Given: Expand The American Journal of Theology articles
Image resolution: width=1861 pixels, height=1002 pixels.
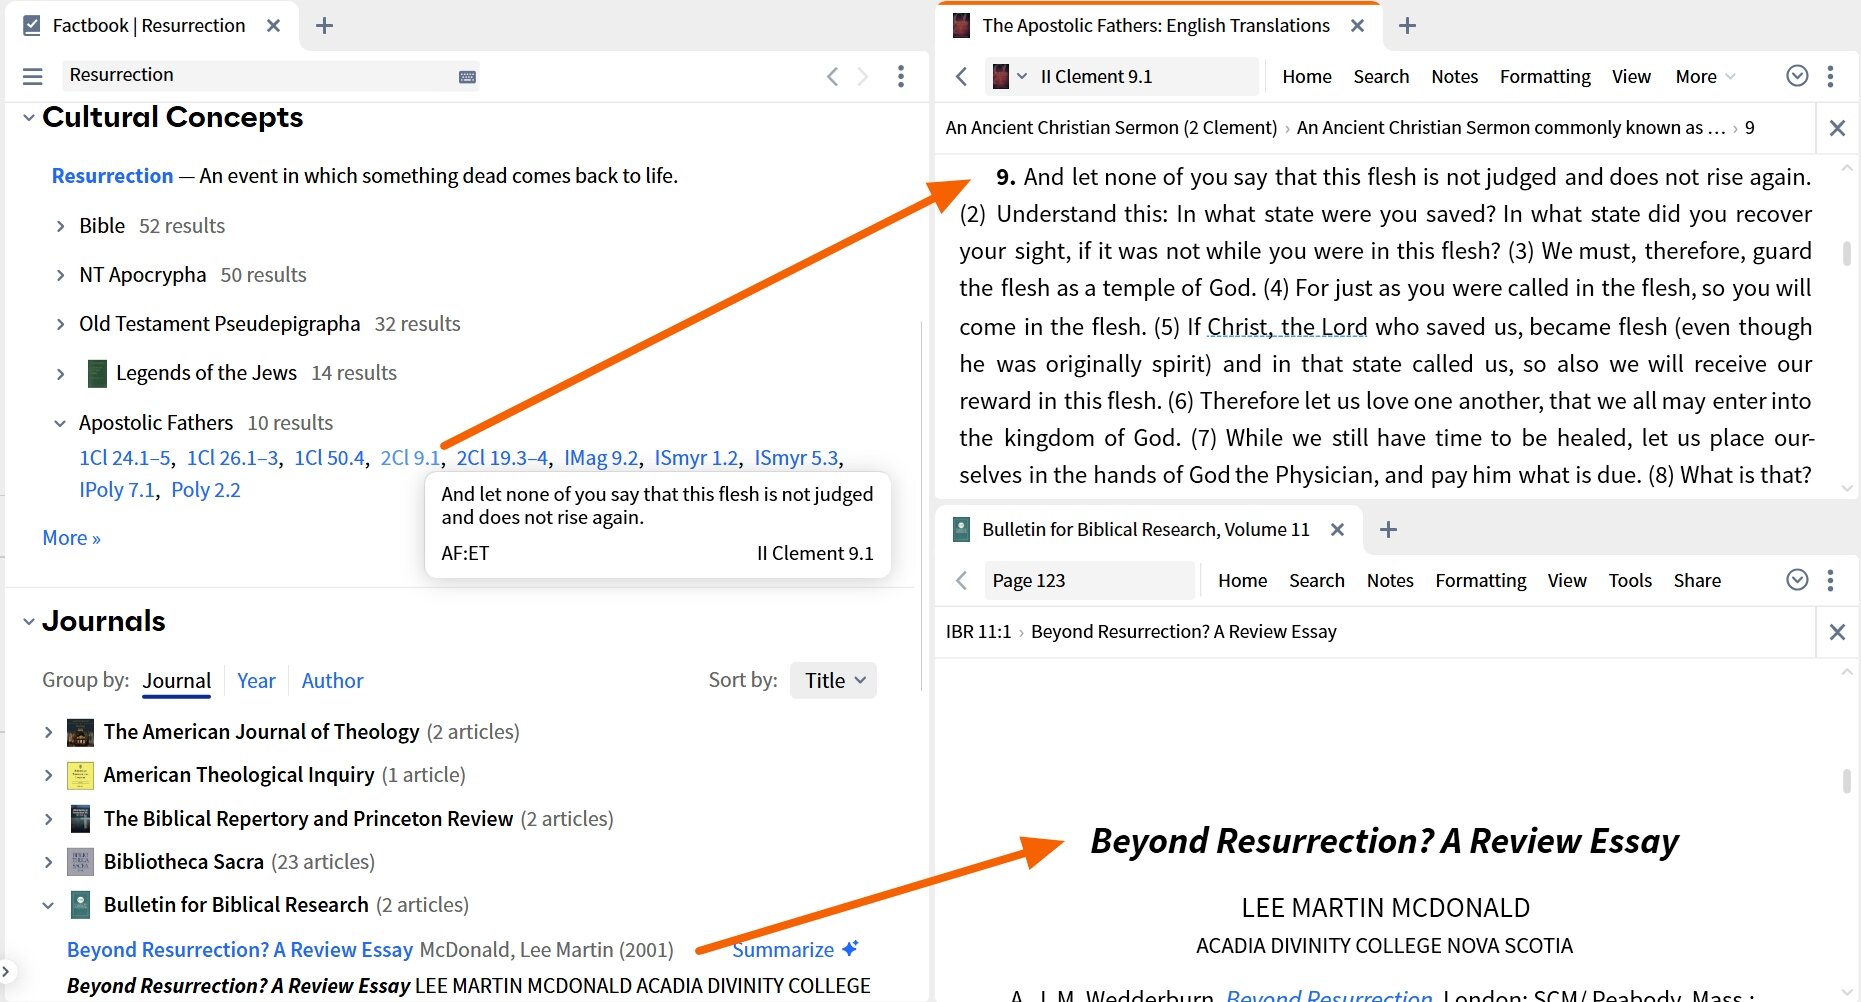Looking at the screenshot, I should (47, 733).
